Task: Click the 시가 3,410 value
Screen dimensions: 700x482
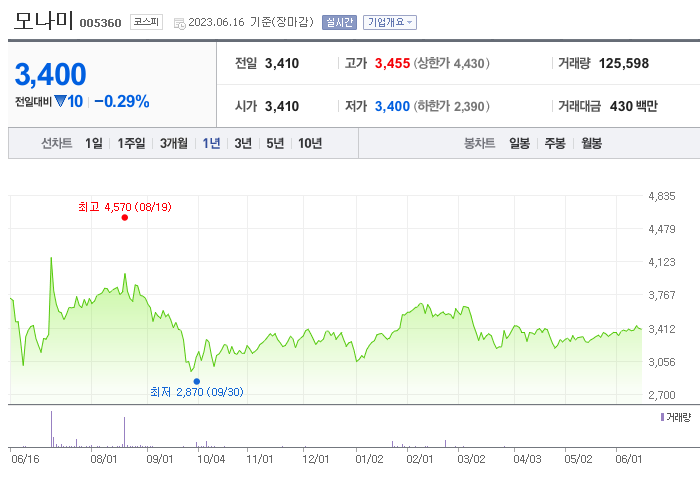Action: (x=282, y=106)
